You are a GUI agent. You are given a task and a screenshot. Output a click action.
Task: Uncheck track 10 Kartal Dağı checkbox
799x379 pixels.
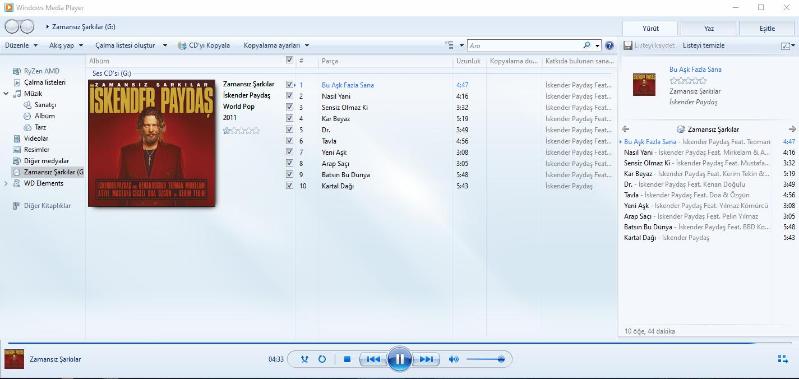pos(289,185)
